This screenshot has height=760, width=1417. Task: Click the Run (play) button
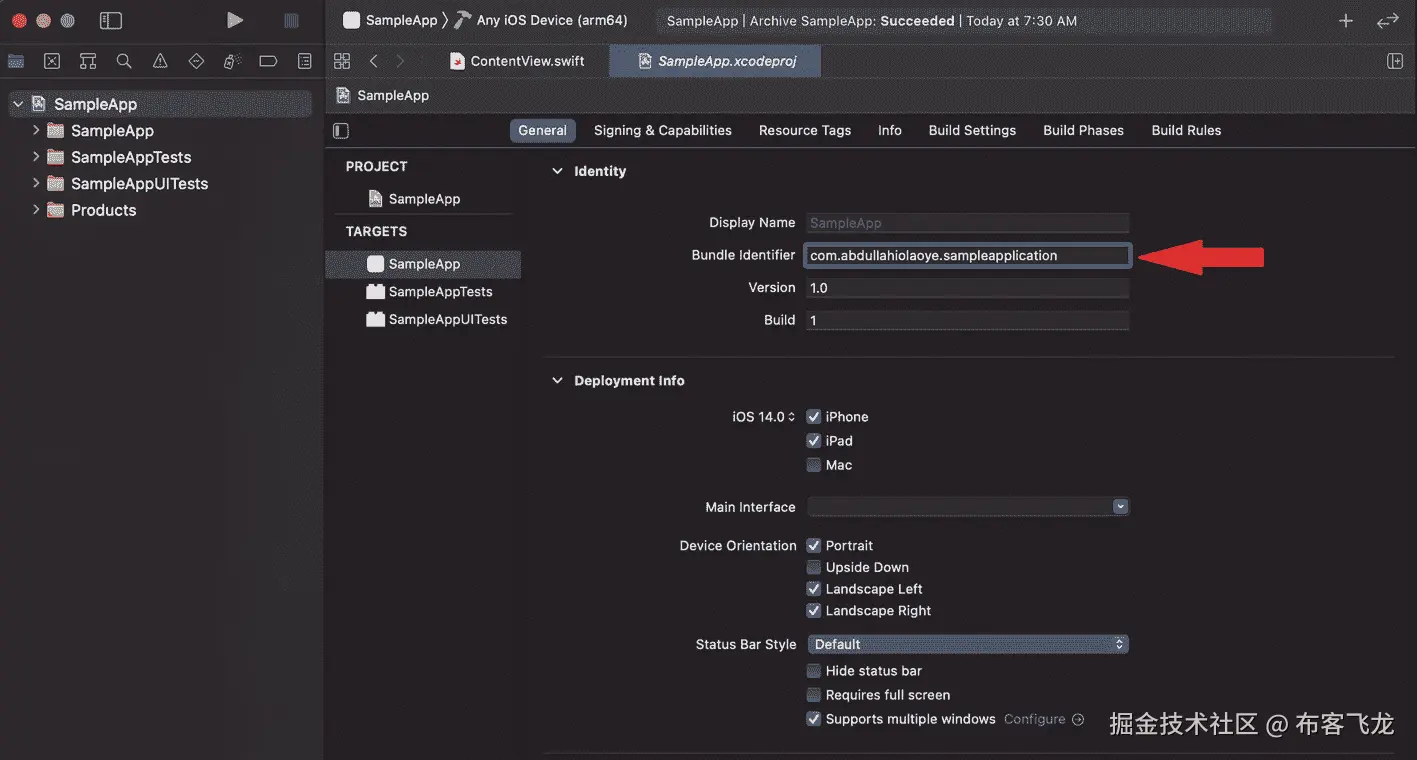[x=234, y=20]
